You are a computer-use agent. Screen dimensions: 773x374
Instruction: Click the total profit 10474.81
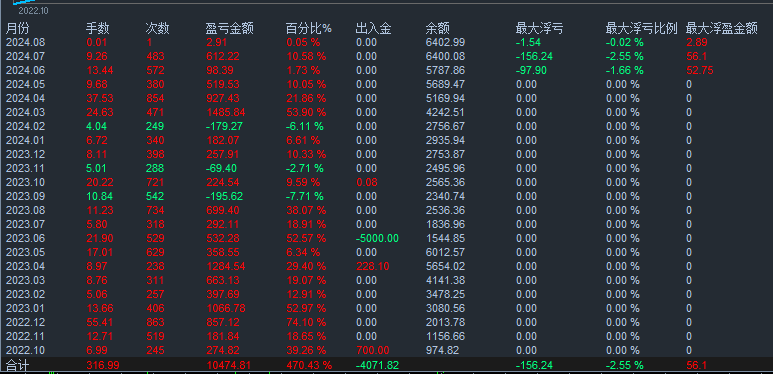point(230,366)
